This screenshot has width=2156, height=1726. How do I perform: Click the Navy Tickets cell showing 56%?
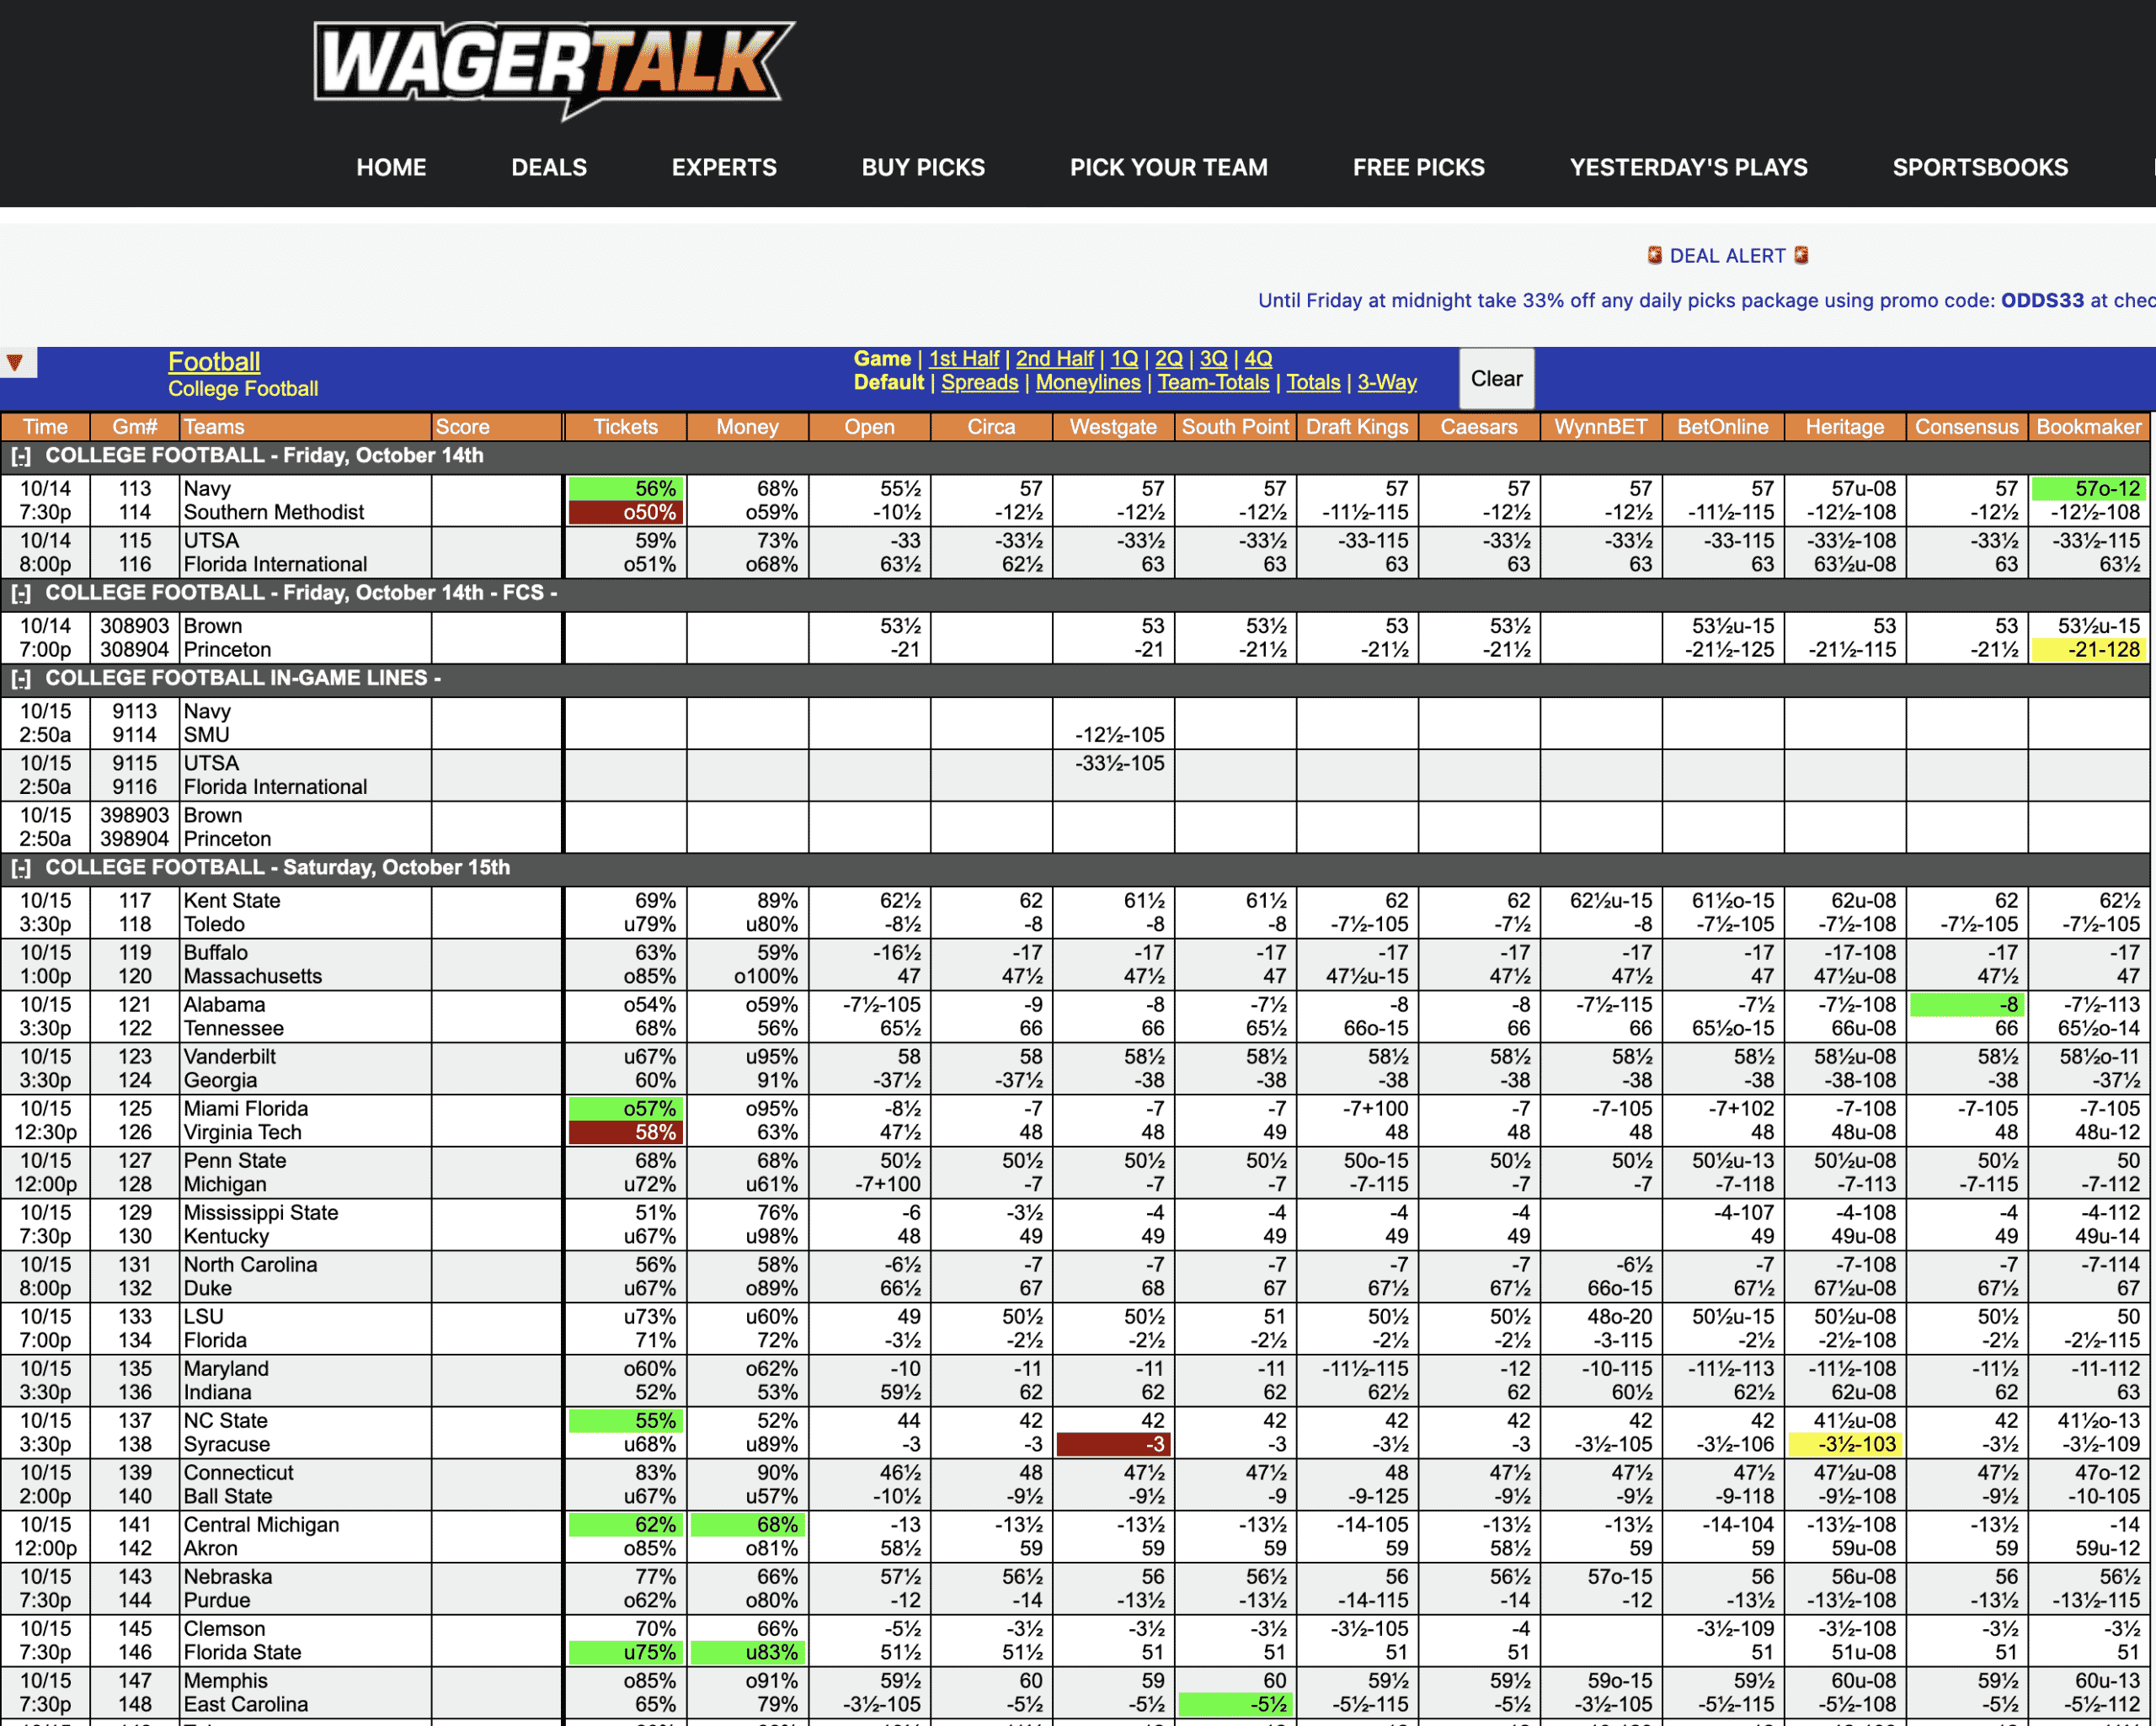click(x=626, y=489)
